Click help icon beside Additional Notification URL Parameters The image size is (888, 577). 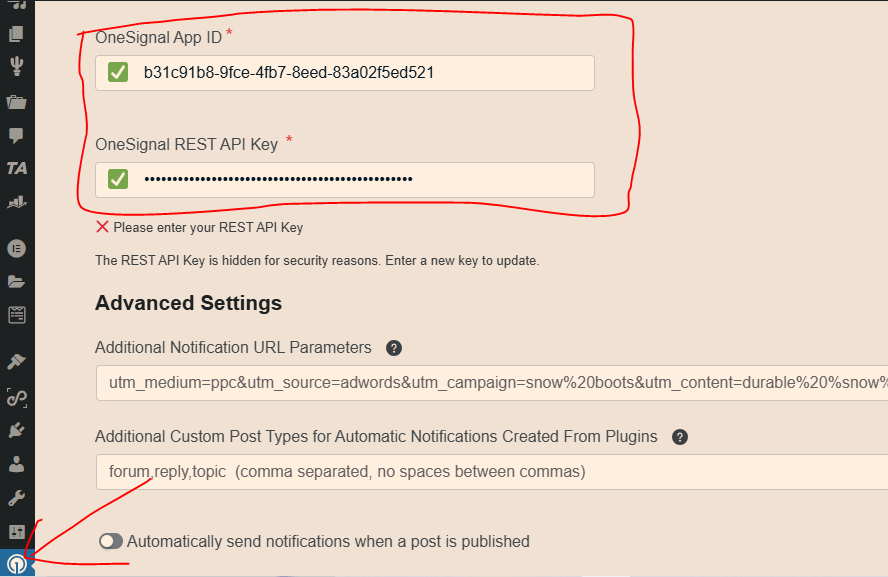click(394, 348)
